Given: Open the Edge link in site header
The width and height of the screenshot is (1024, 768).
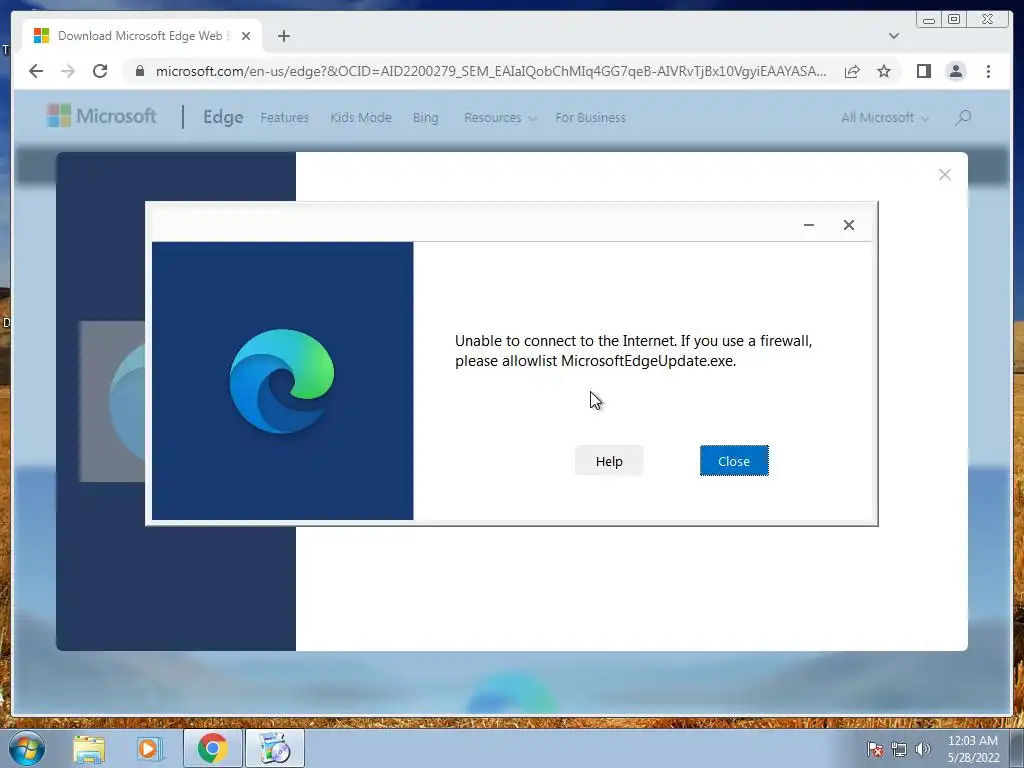Looking at the screenshot, I should 223,117.
